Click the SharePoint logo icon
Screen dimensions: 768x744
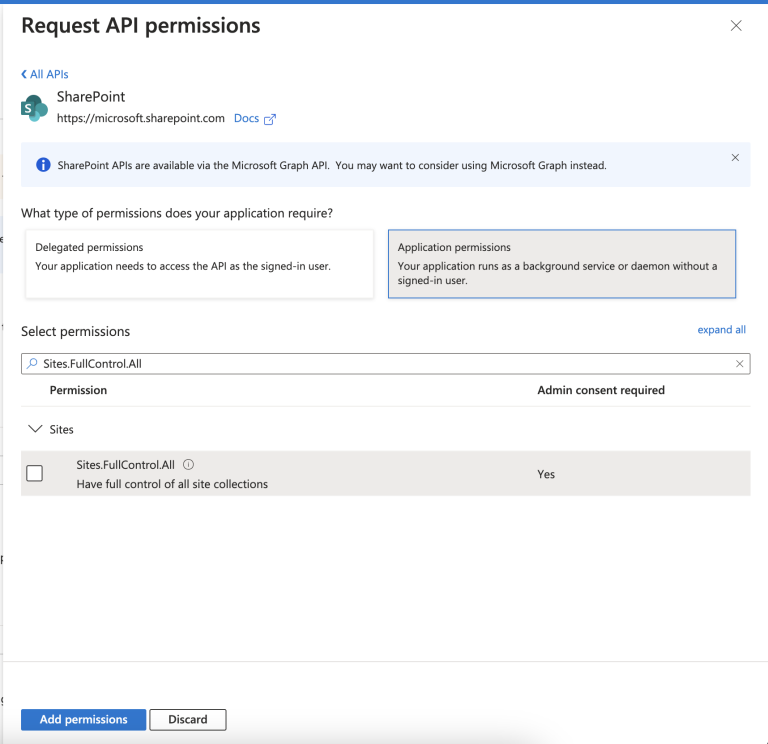[x=35, y=108]
